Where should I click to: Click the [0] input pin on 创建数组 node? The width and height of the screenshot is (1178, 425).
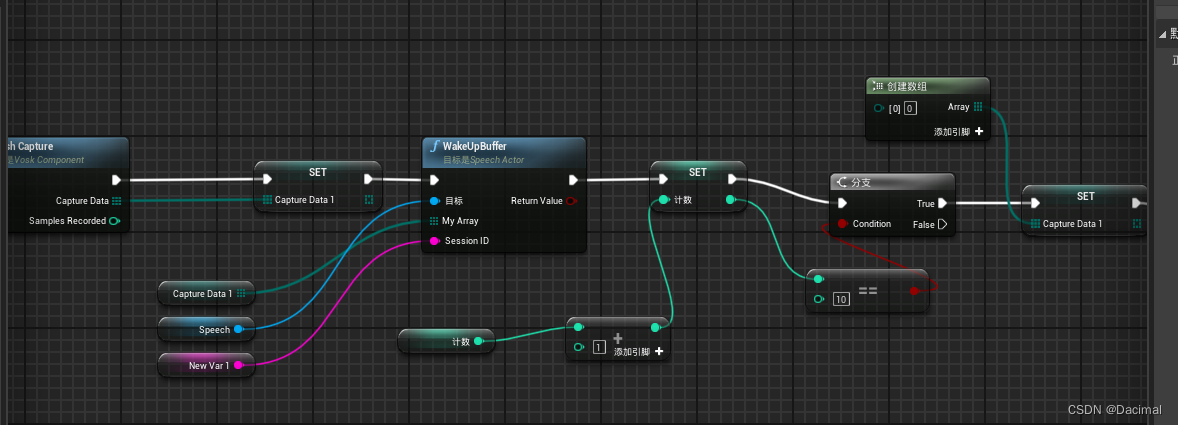(879, 108)
